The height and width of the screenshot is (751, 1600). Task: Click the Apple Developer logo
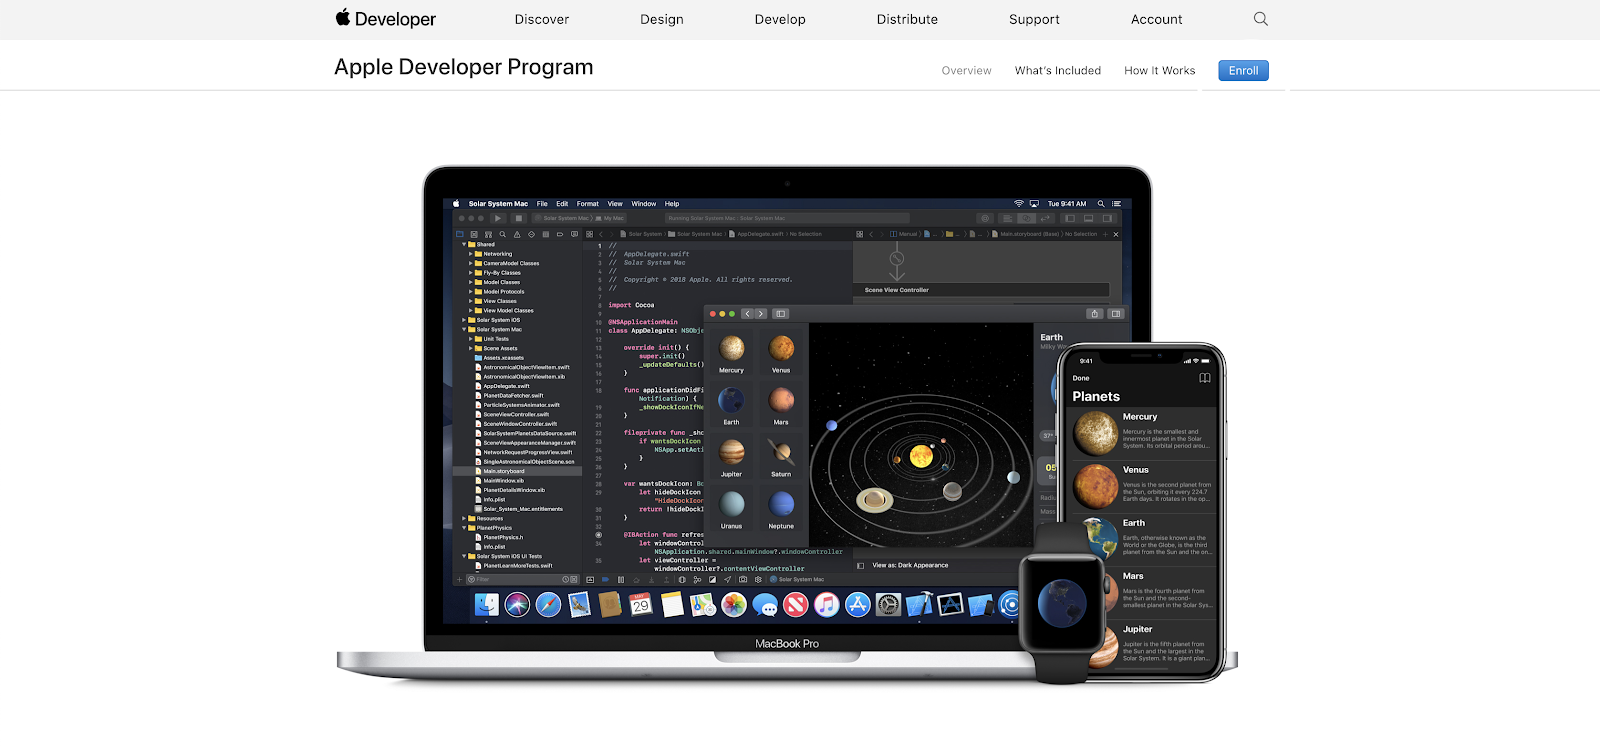[385, 19]
